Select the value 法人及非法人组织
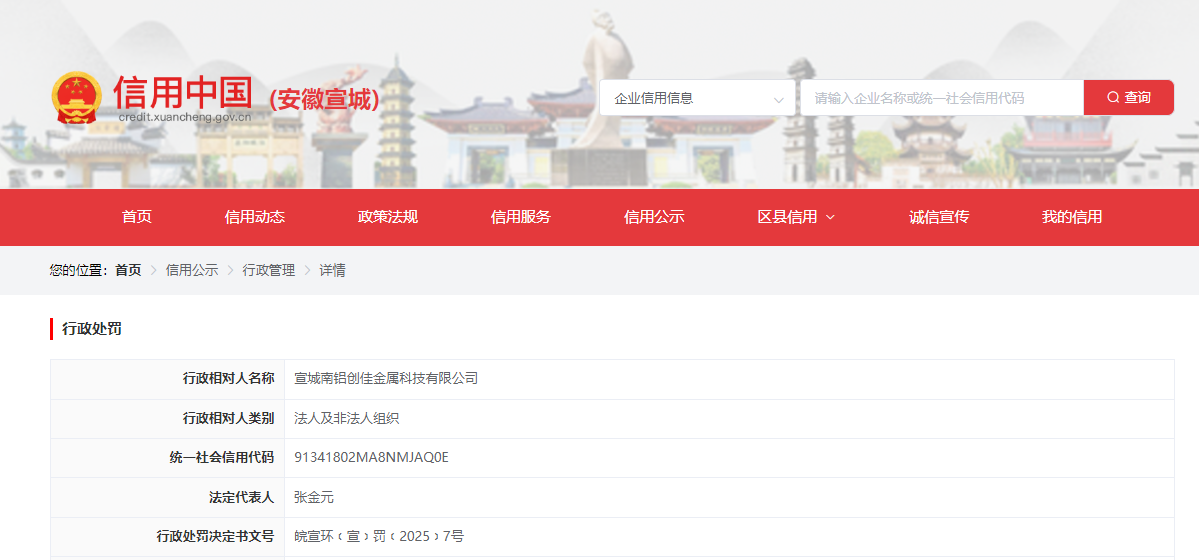Image resolution: width=1199 pixels, height=560 pixels. (347, 418)
